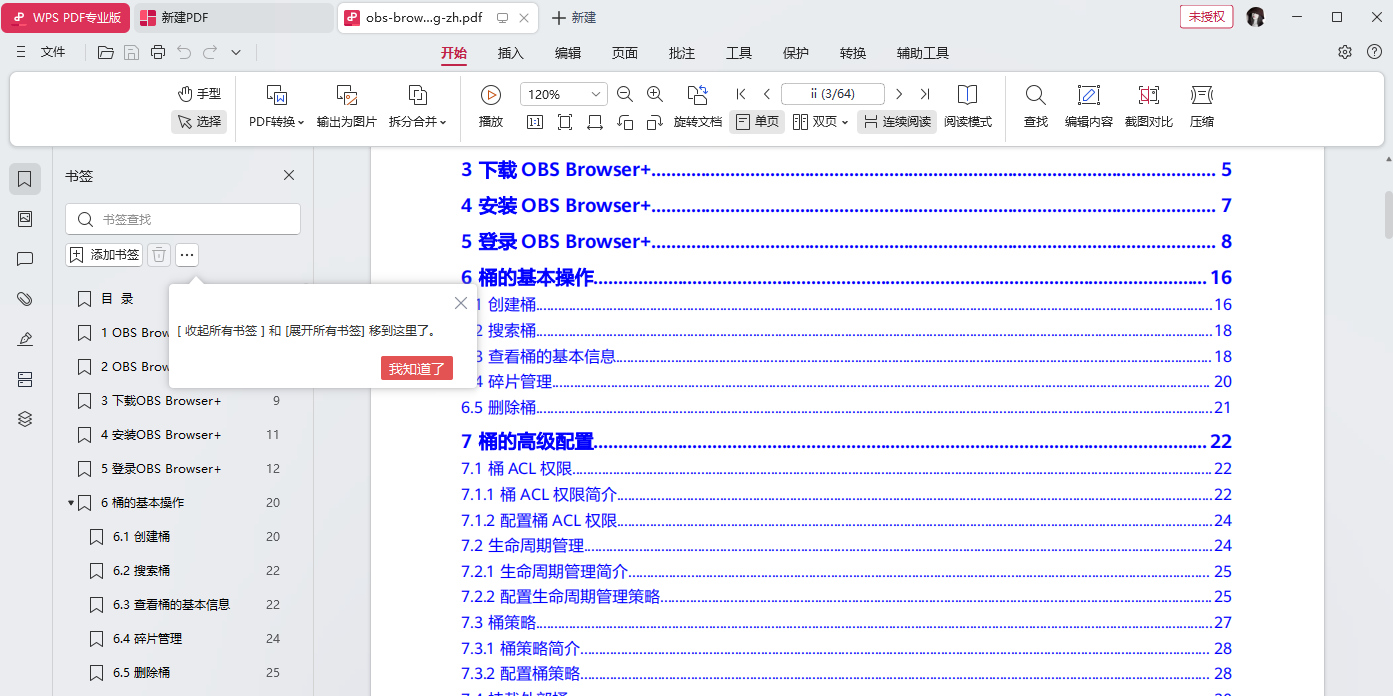Select the 手型 hand tool
Viewport: 1393px width, 696px height.
[x=199, y=94]
